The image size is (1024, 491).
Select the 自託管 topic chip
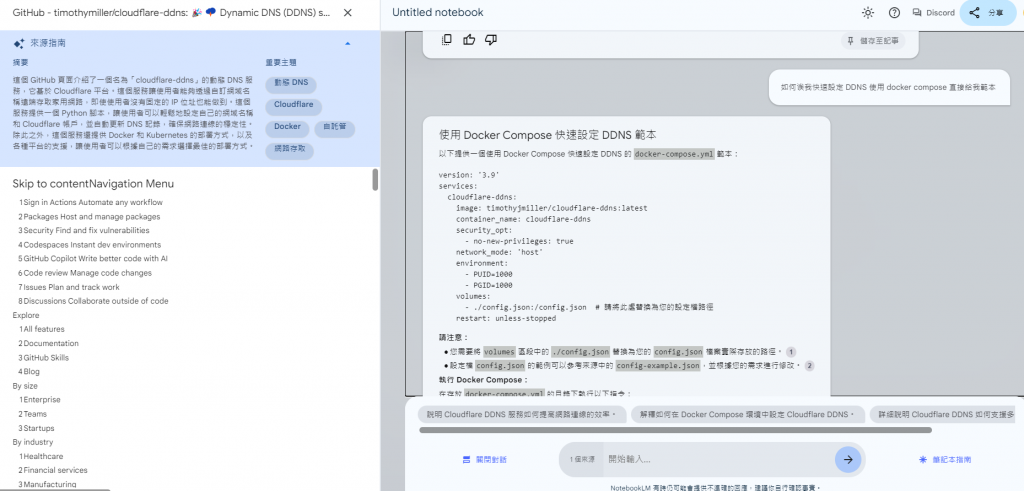(x=334, y=128)
